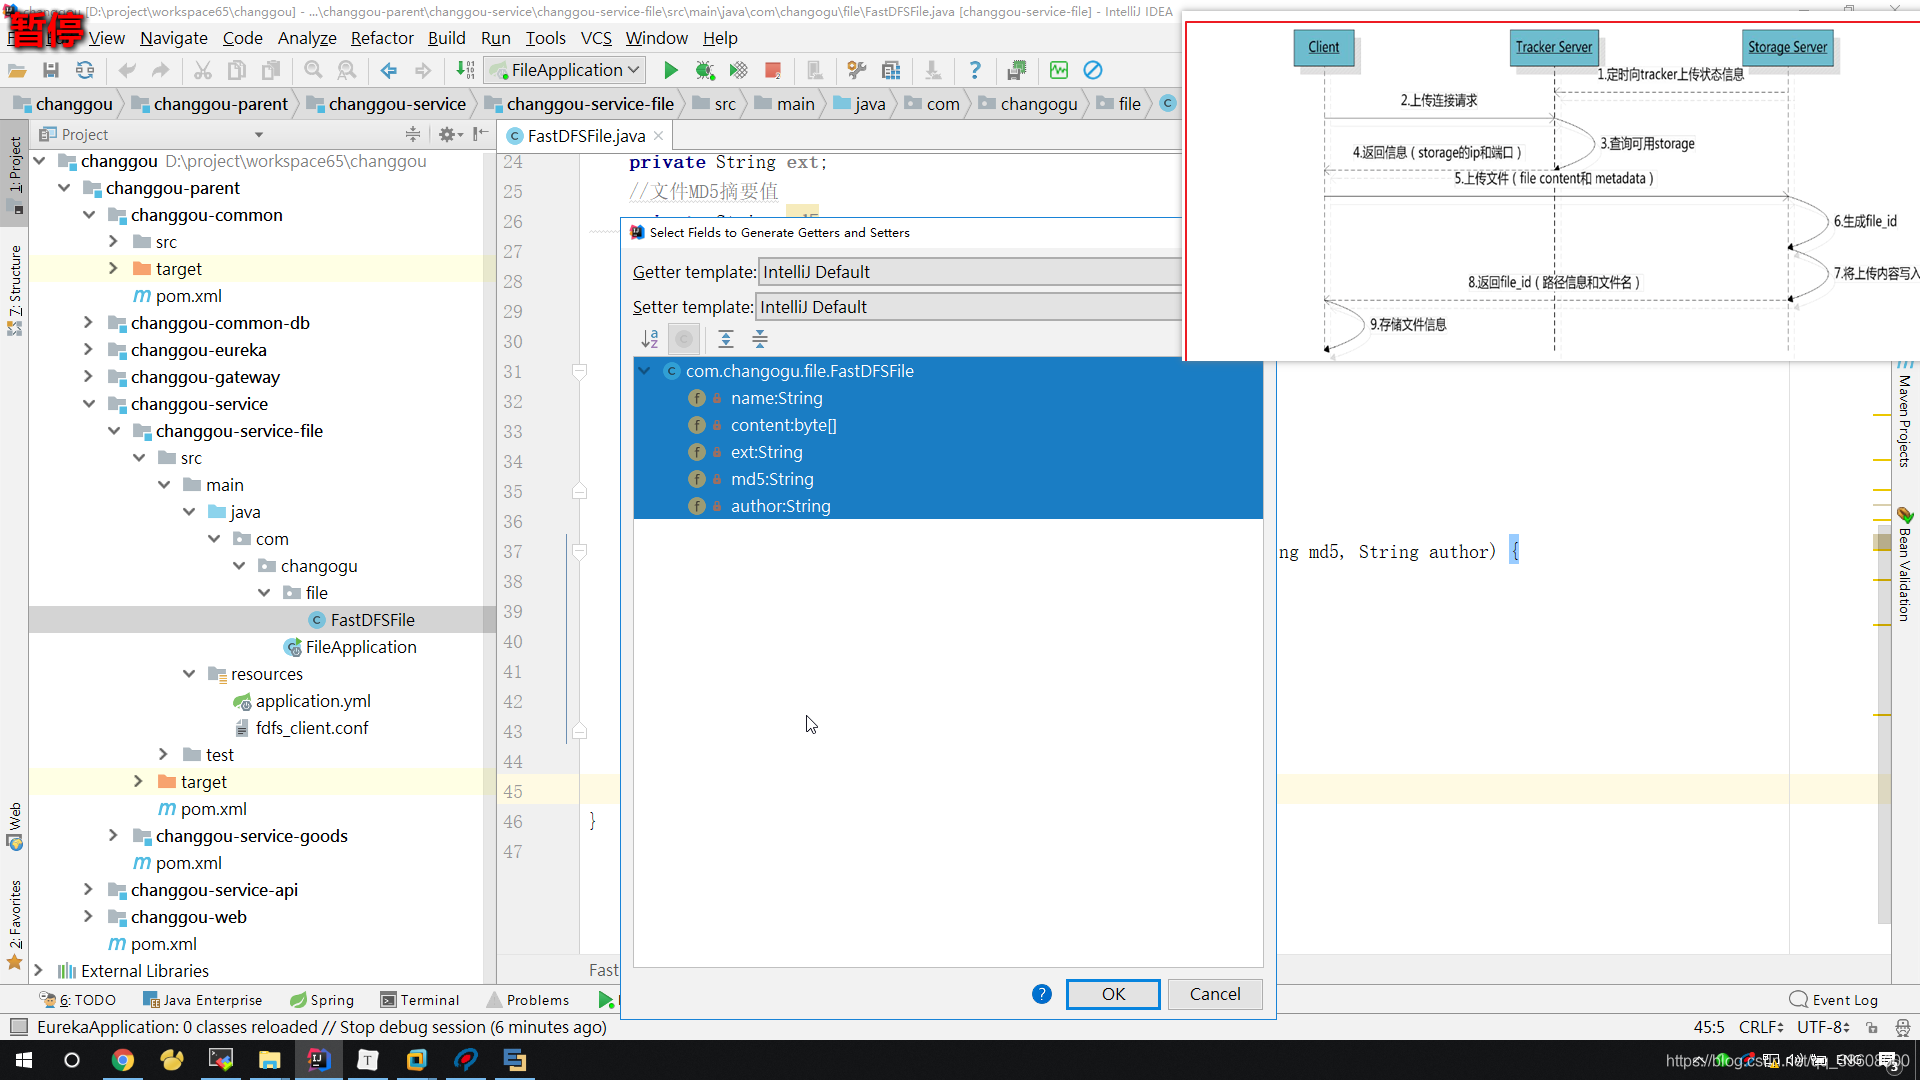
Task: Close the FastDFSFile.java tab
Action: pos(658,136)
